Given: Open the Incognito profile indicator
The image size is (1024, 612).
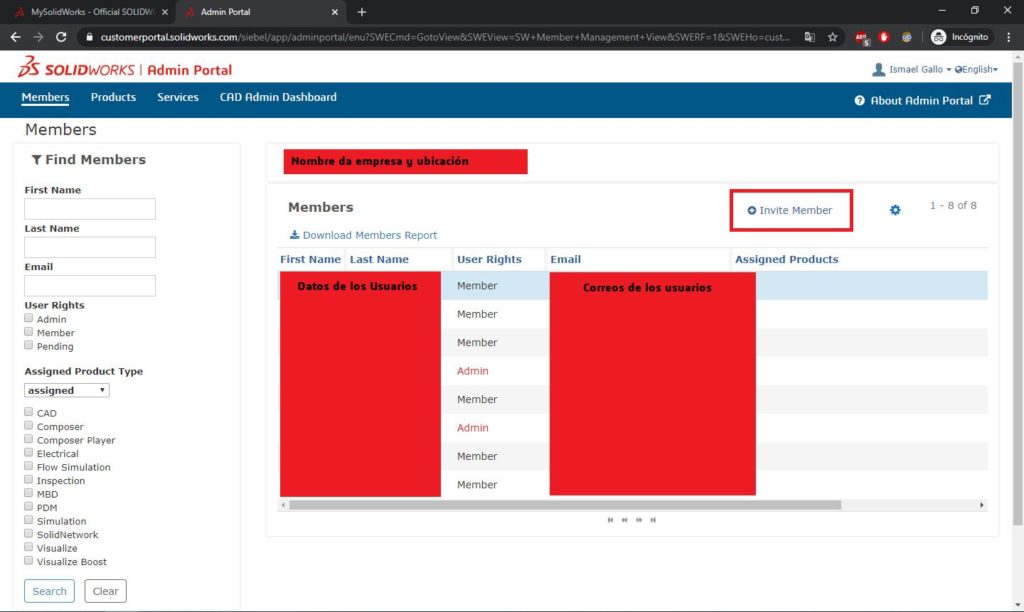Looking at the screenshot, I should [x=959, y=37].
